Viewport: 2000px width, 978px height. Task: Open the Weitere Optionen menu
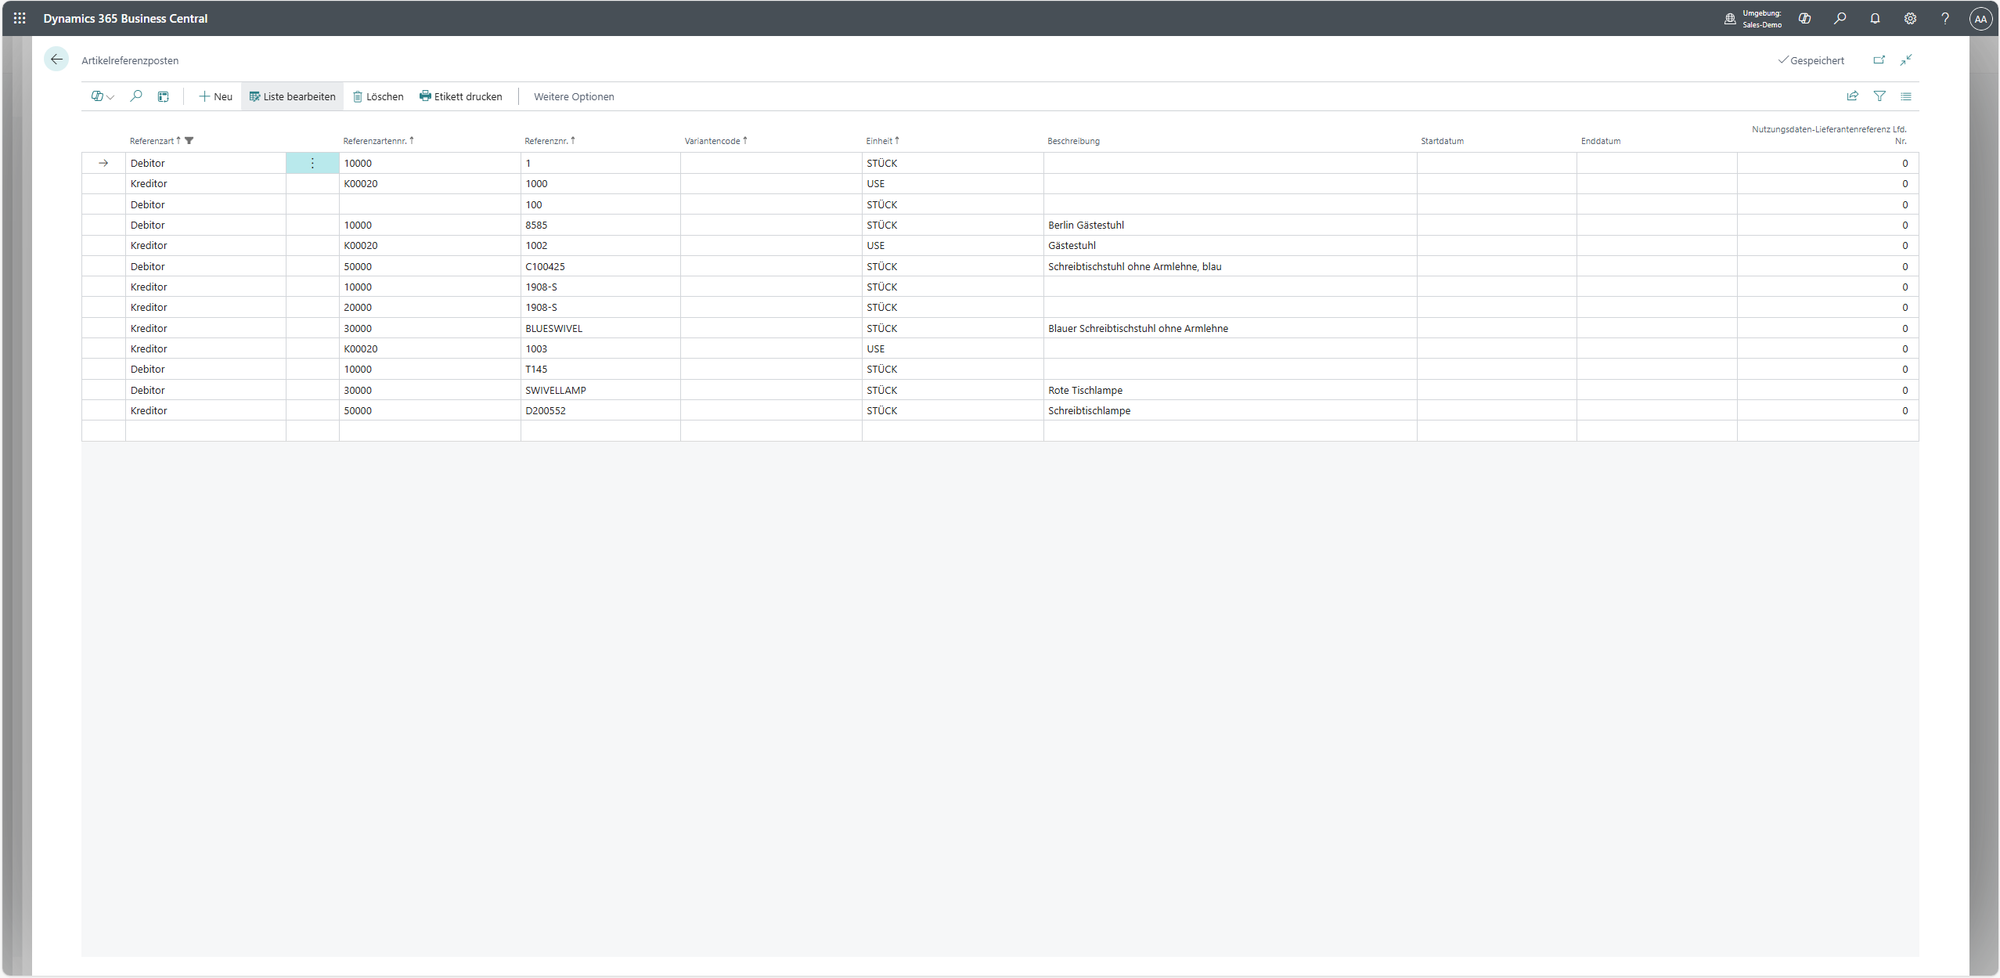(x=574, y=97)
